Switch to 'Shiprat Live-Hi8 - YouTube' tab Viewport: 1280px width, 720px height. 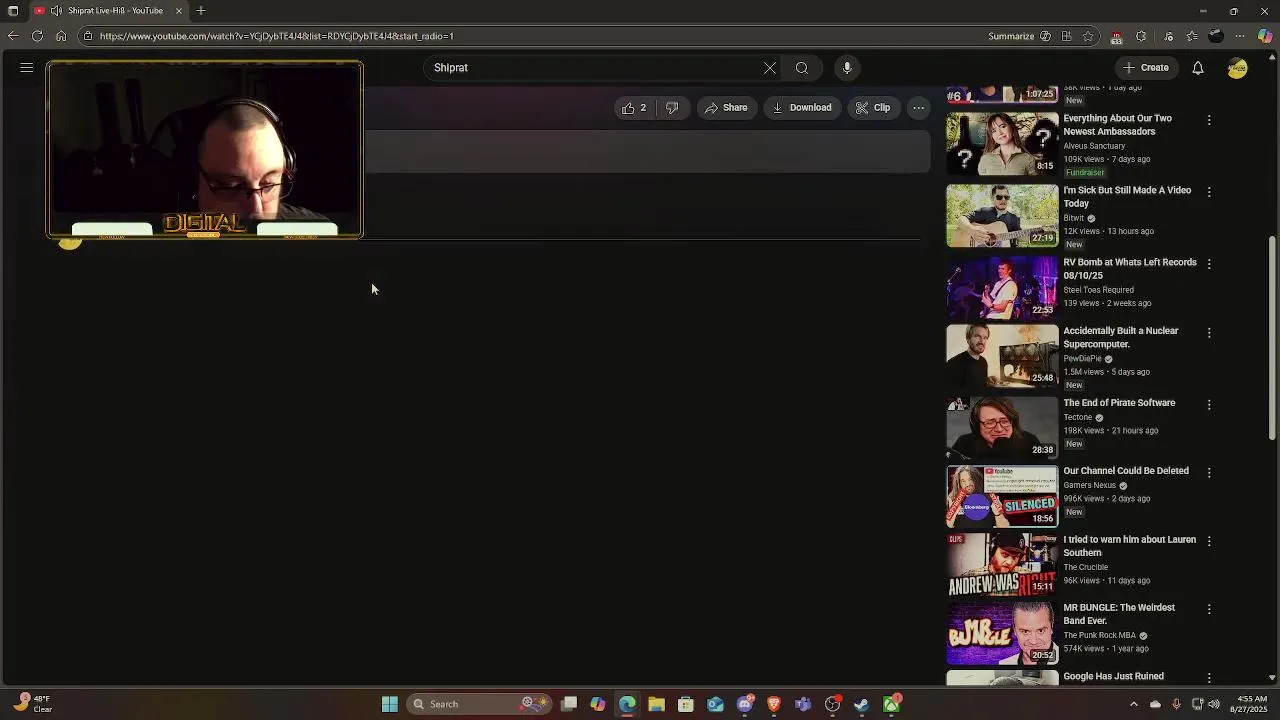tap(110, 11)
